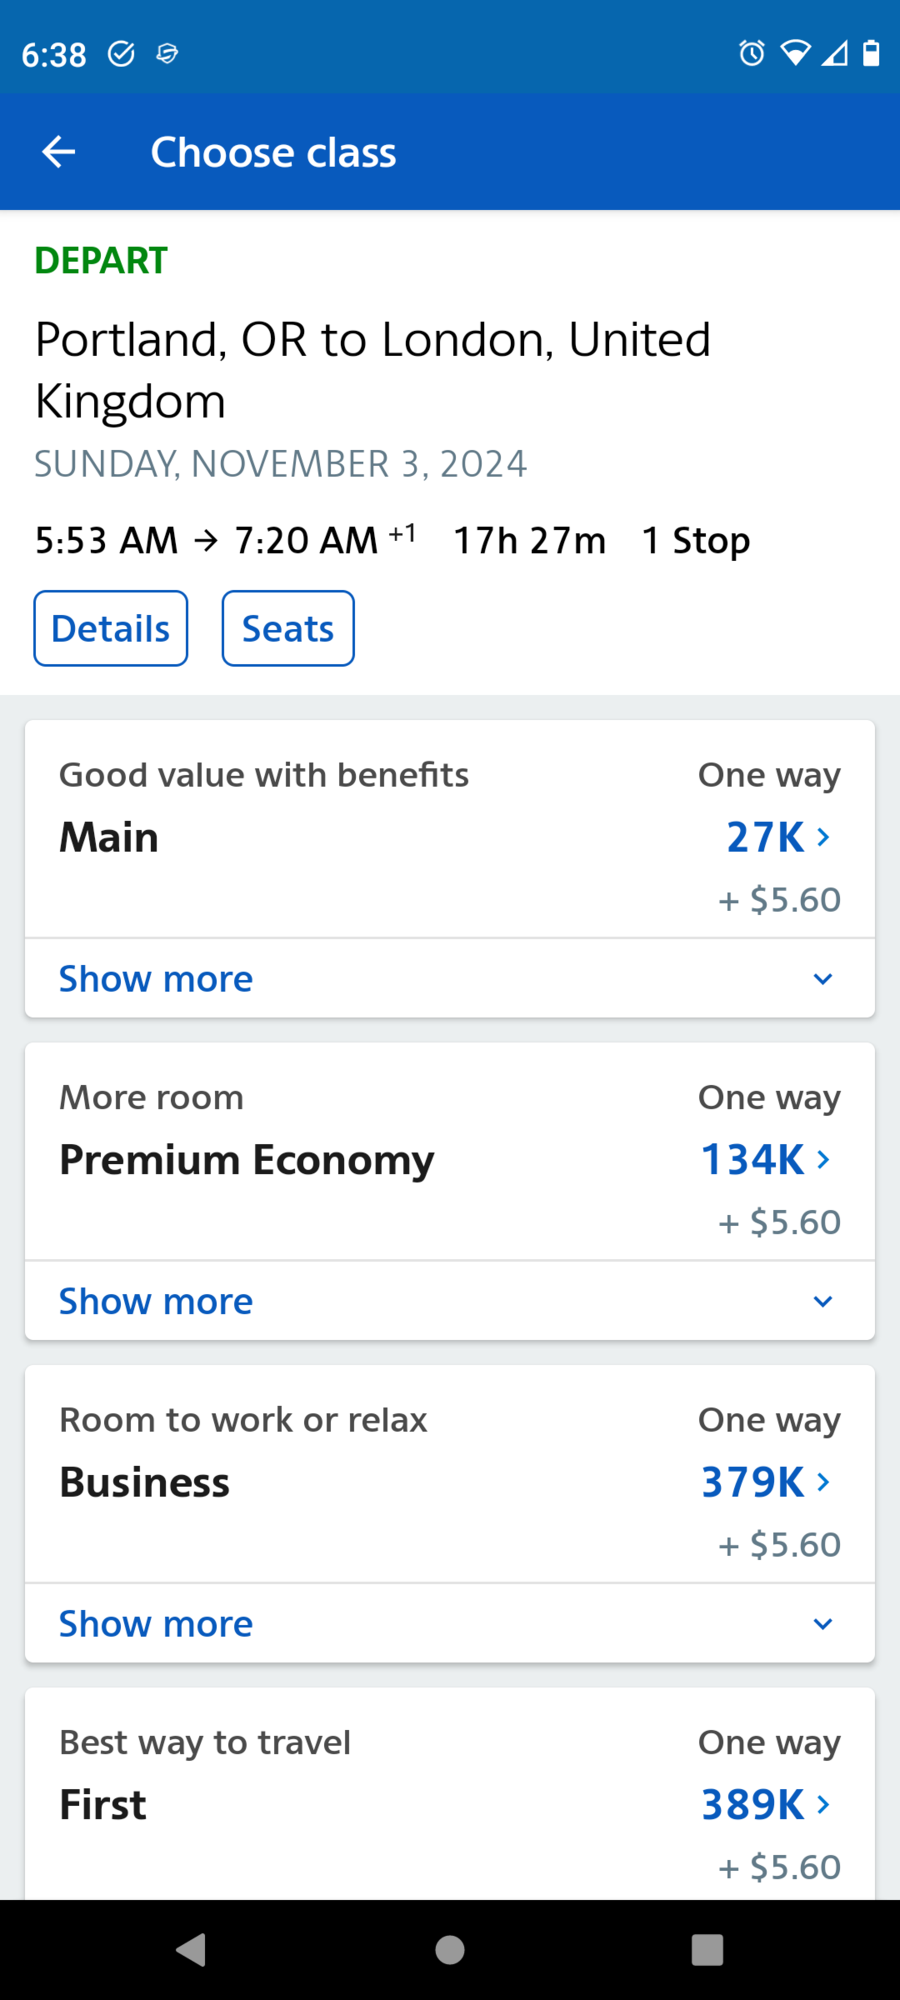Expand Show more under Business
900x2000 pixels.
pos(155,1624)
